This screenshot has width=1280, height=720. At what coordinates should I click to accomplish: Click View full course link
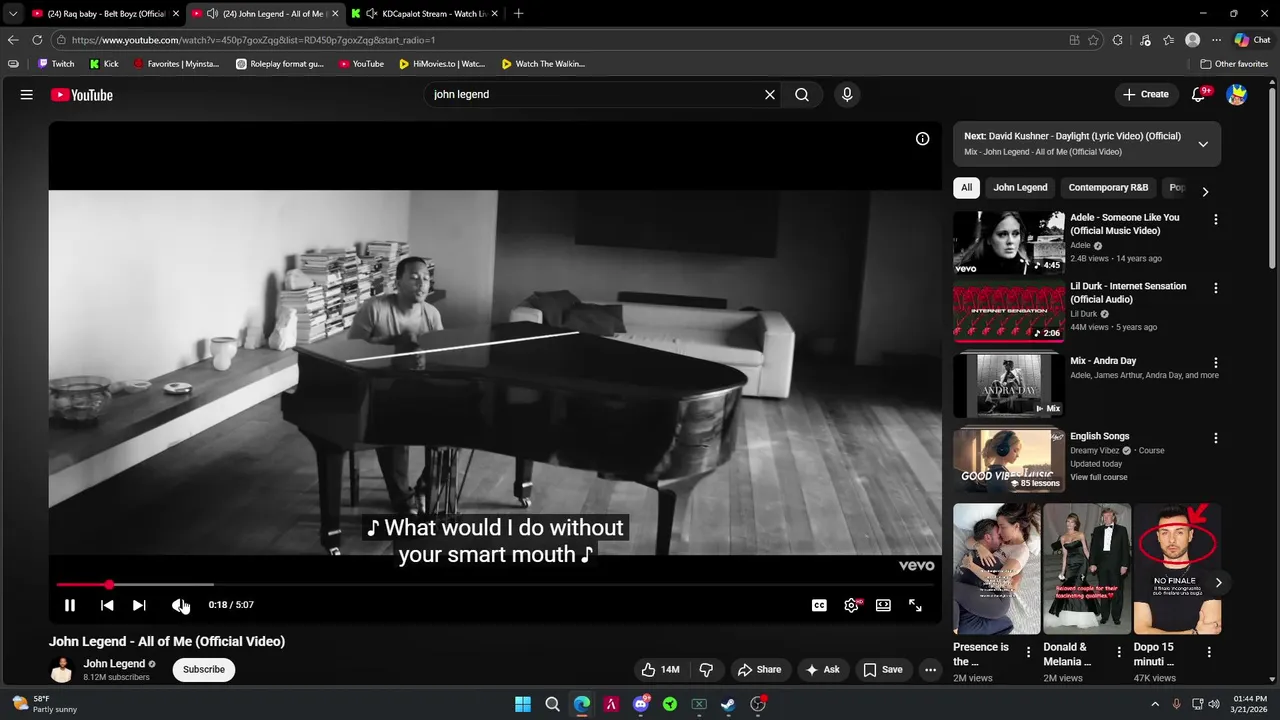coord(1098,478)
